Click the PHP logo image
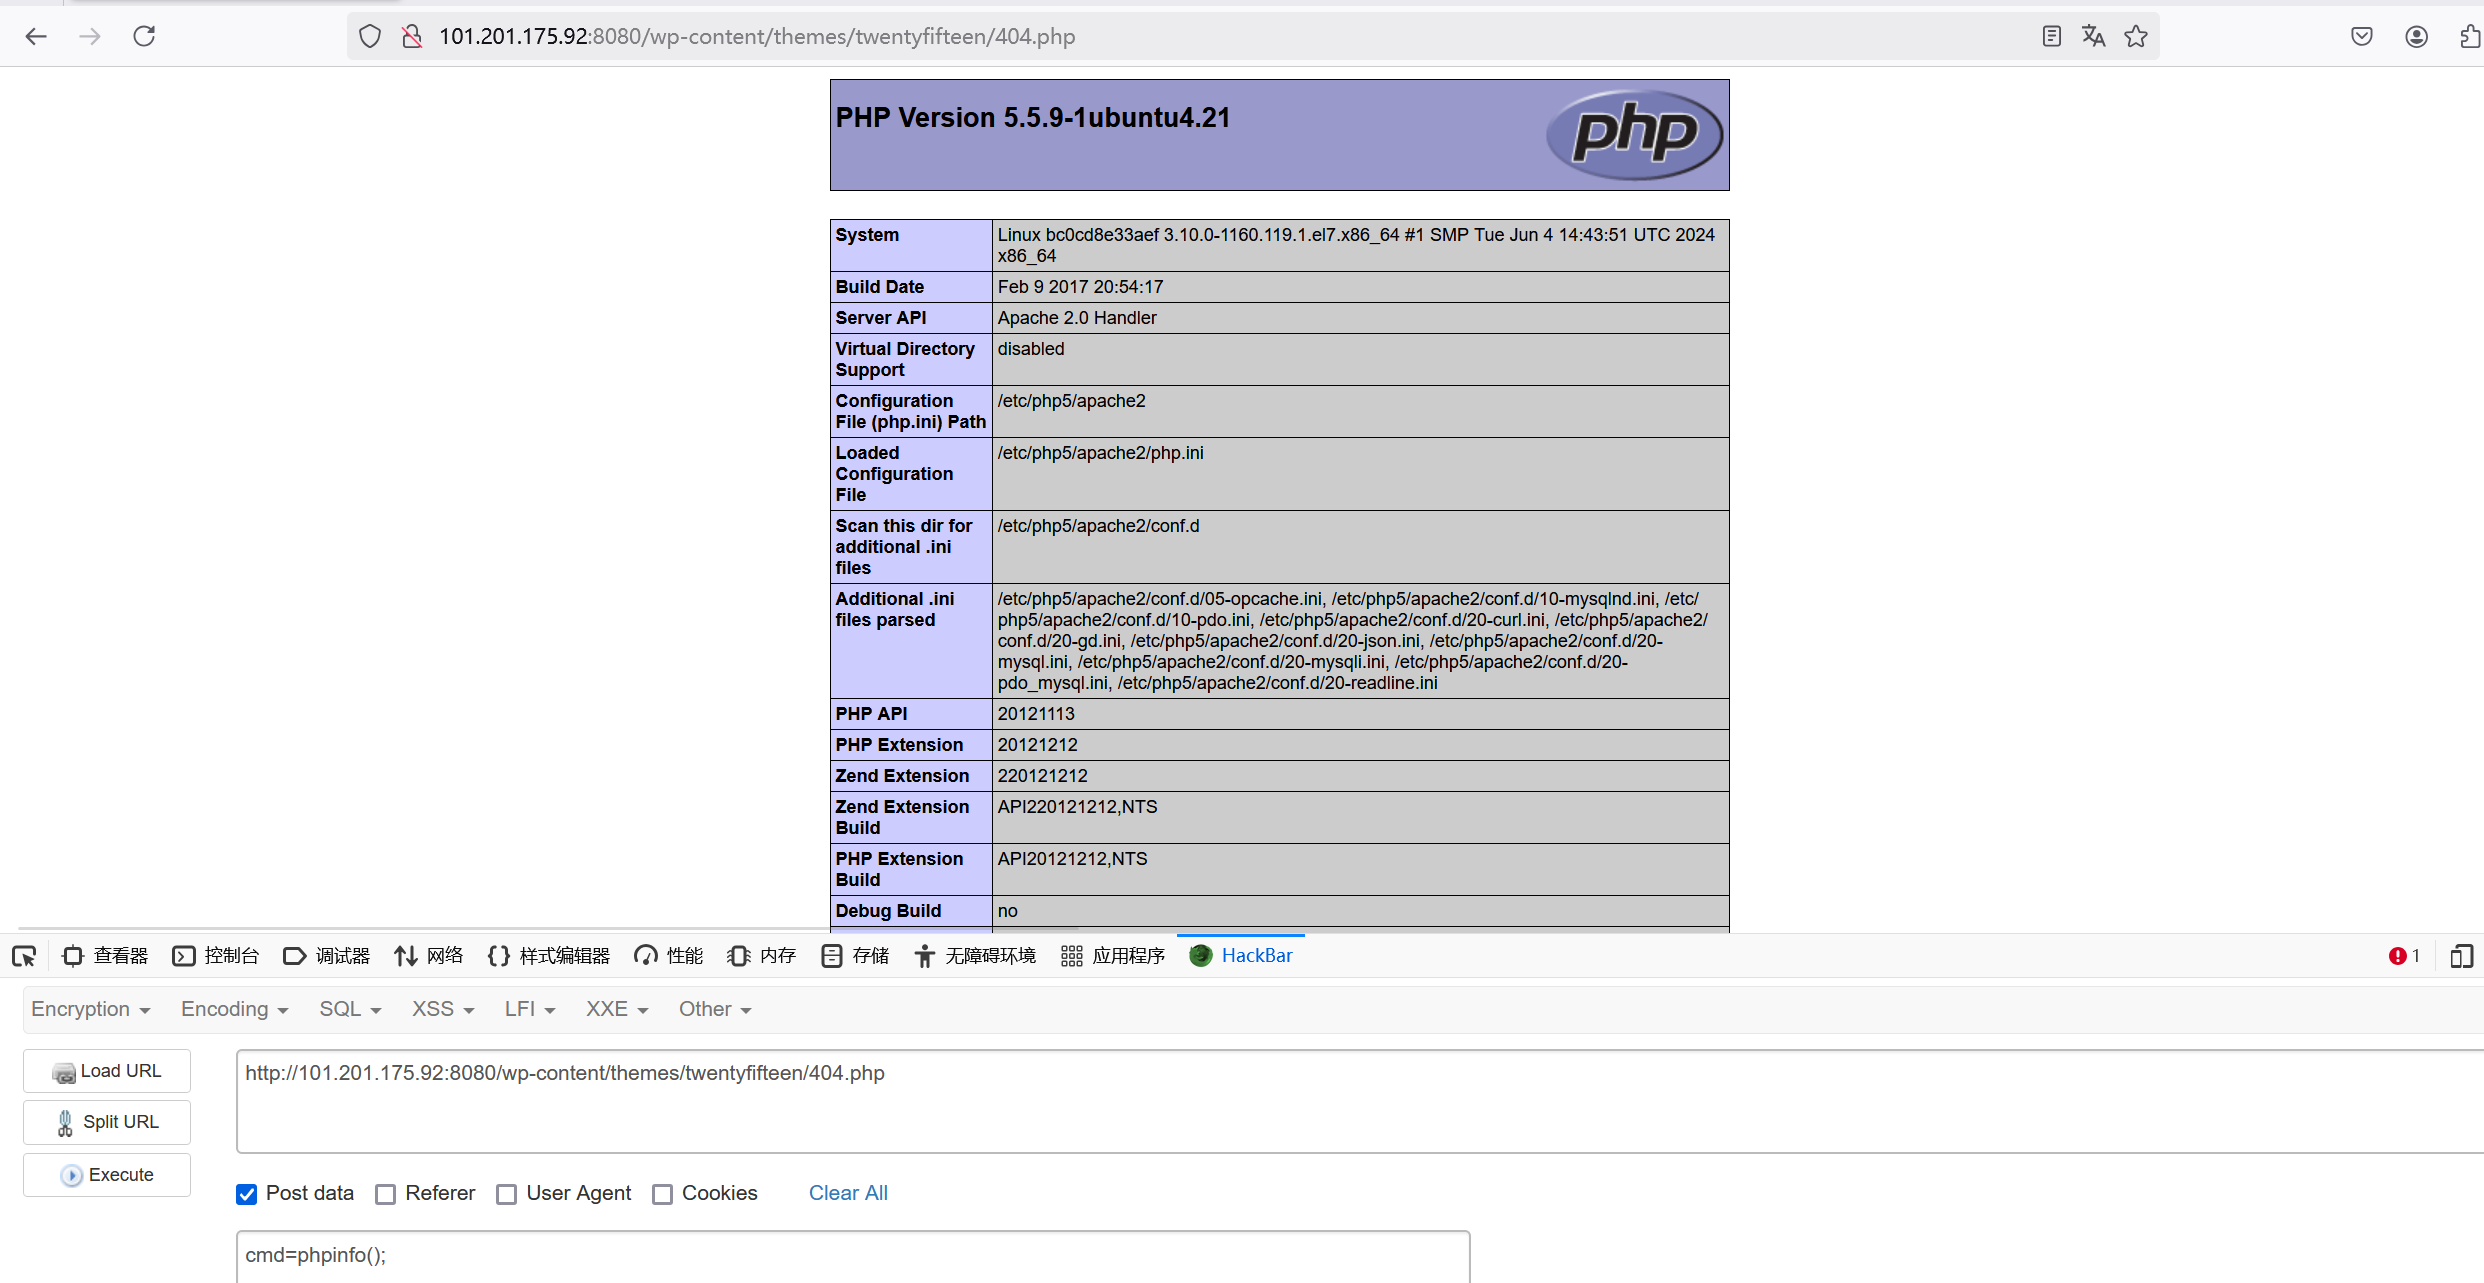This screenshot has width=2484, height=1283. [x=1634, y=134]
